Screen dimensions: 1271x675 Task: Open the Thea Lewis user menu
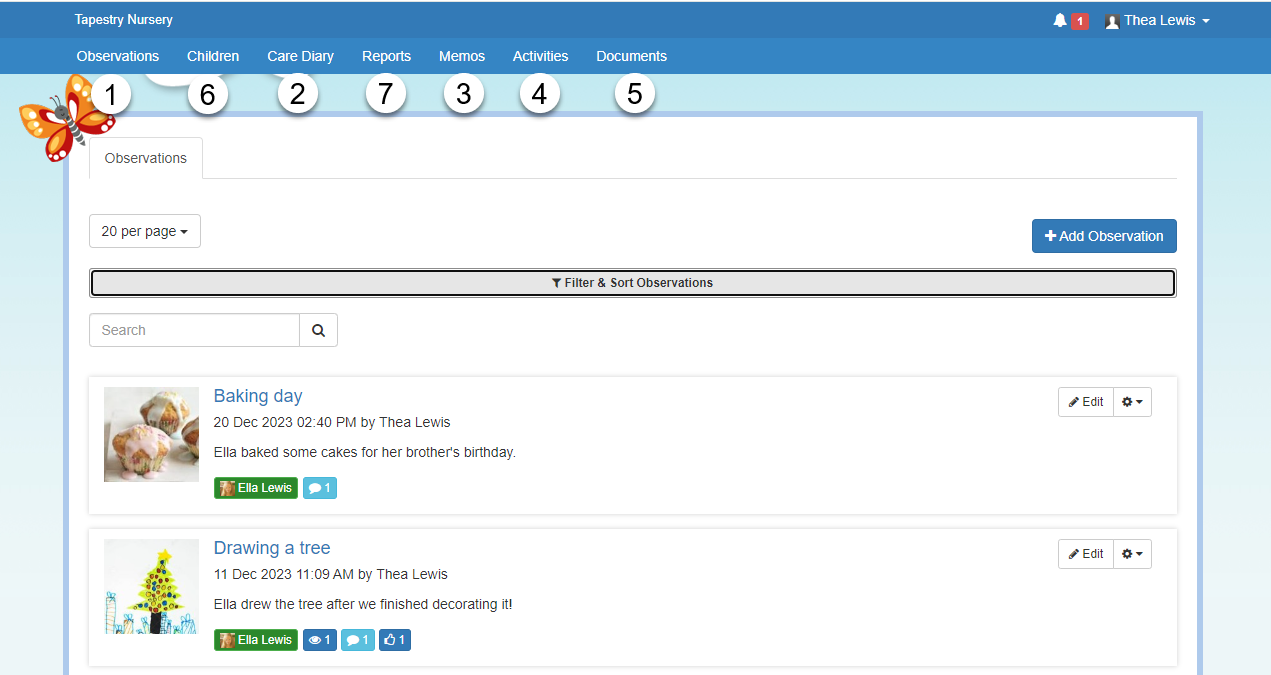click(x=1158, y=20)
